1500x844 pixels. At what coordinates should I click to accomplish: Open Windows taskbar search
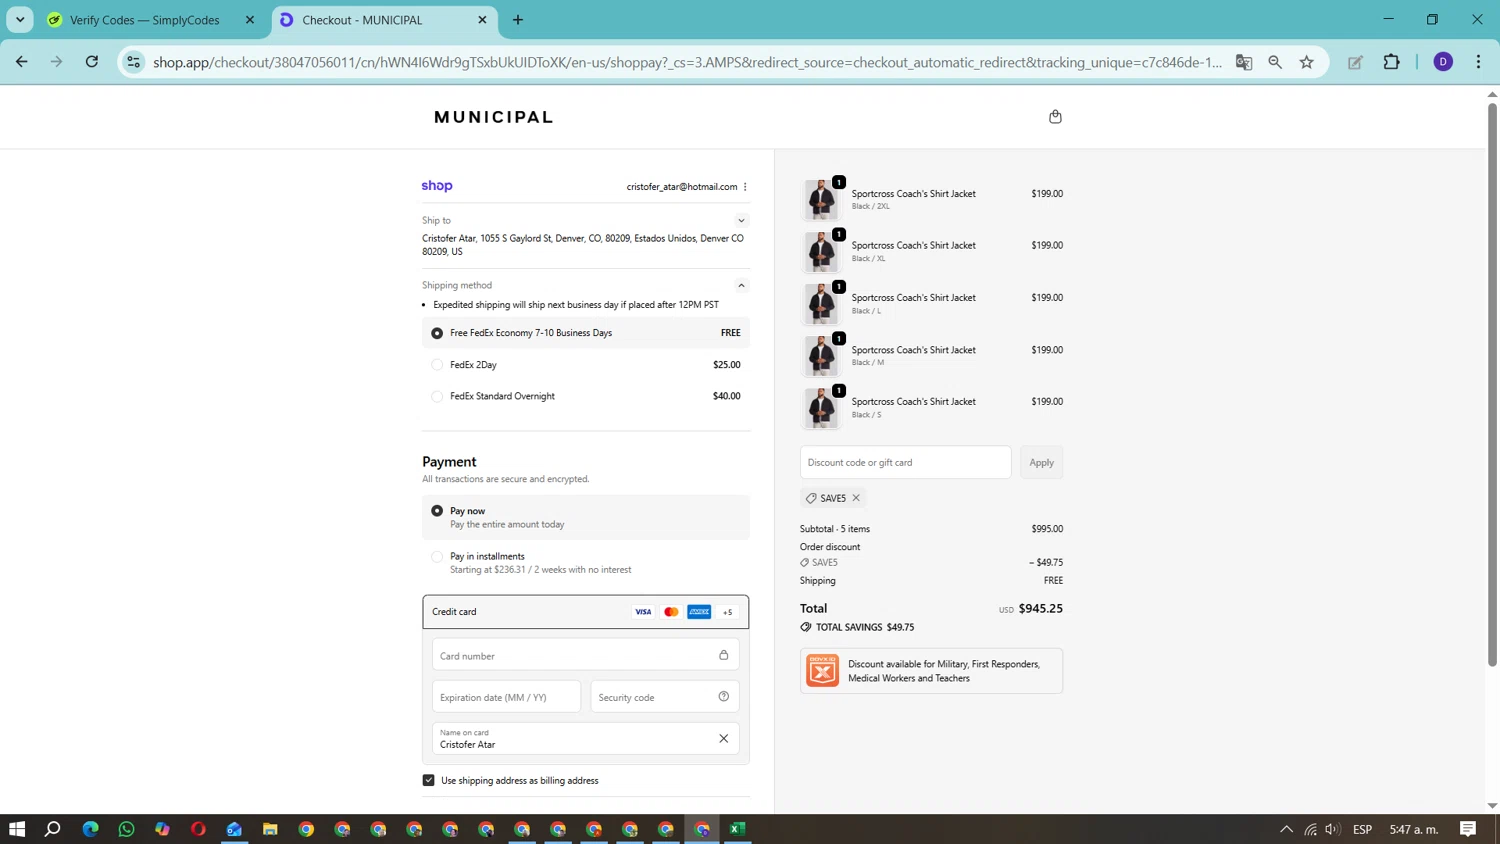pyautogui.click(x=53, y=829)
